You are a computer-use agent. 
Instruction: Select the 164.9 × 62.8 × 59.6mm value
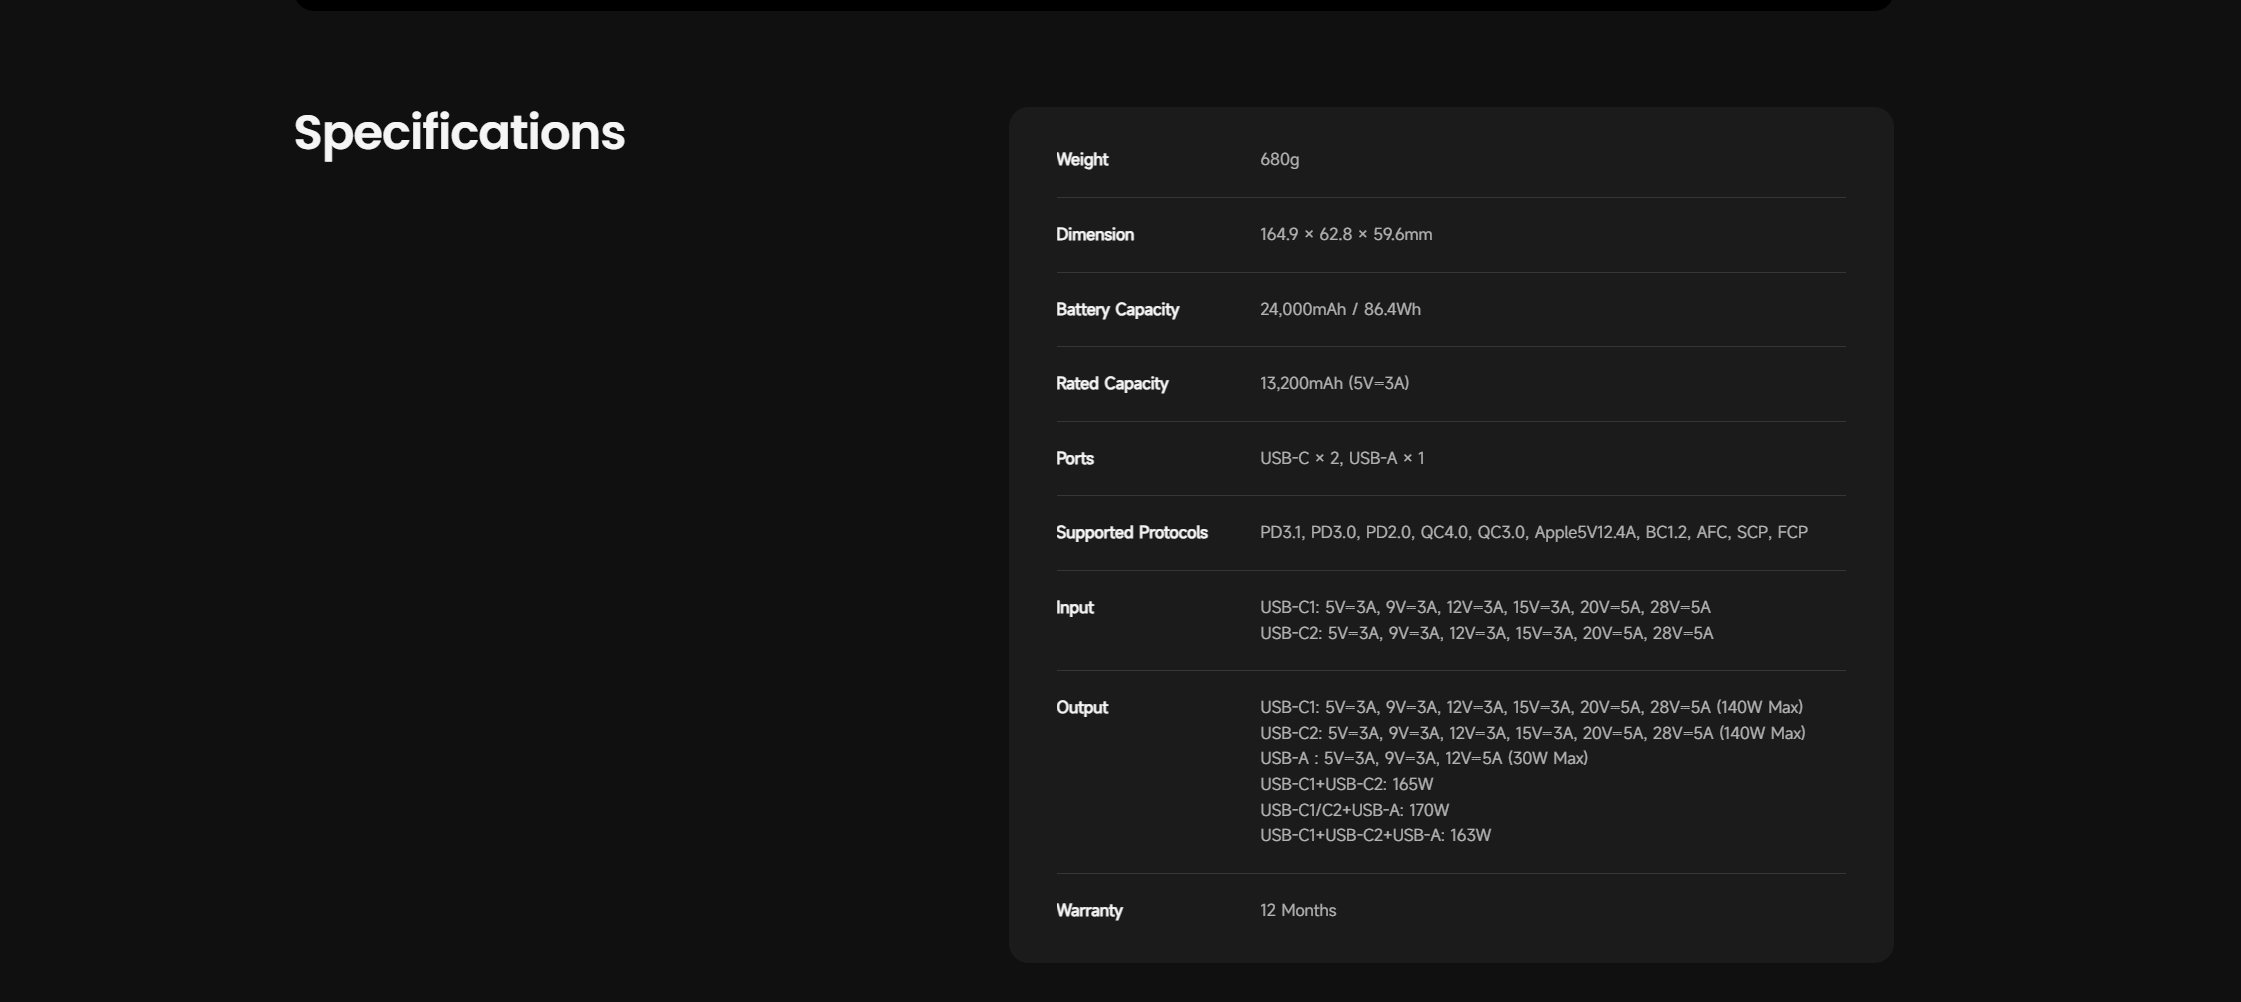[x=1345, y=235]
